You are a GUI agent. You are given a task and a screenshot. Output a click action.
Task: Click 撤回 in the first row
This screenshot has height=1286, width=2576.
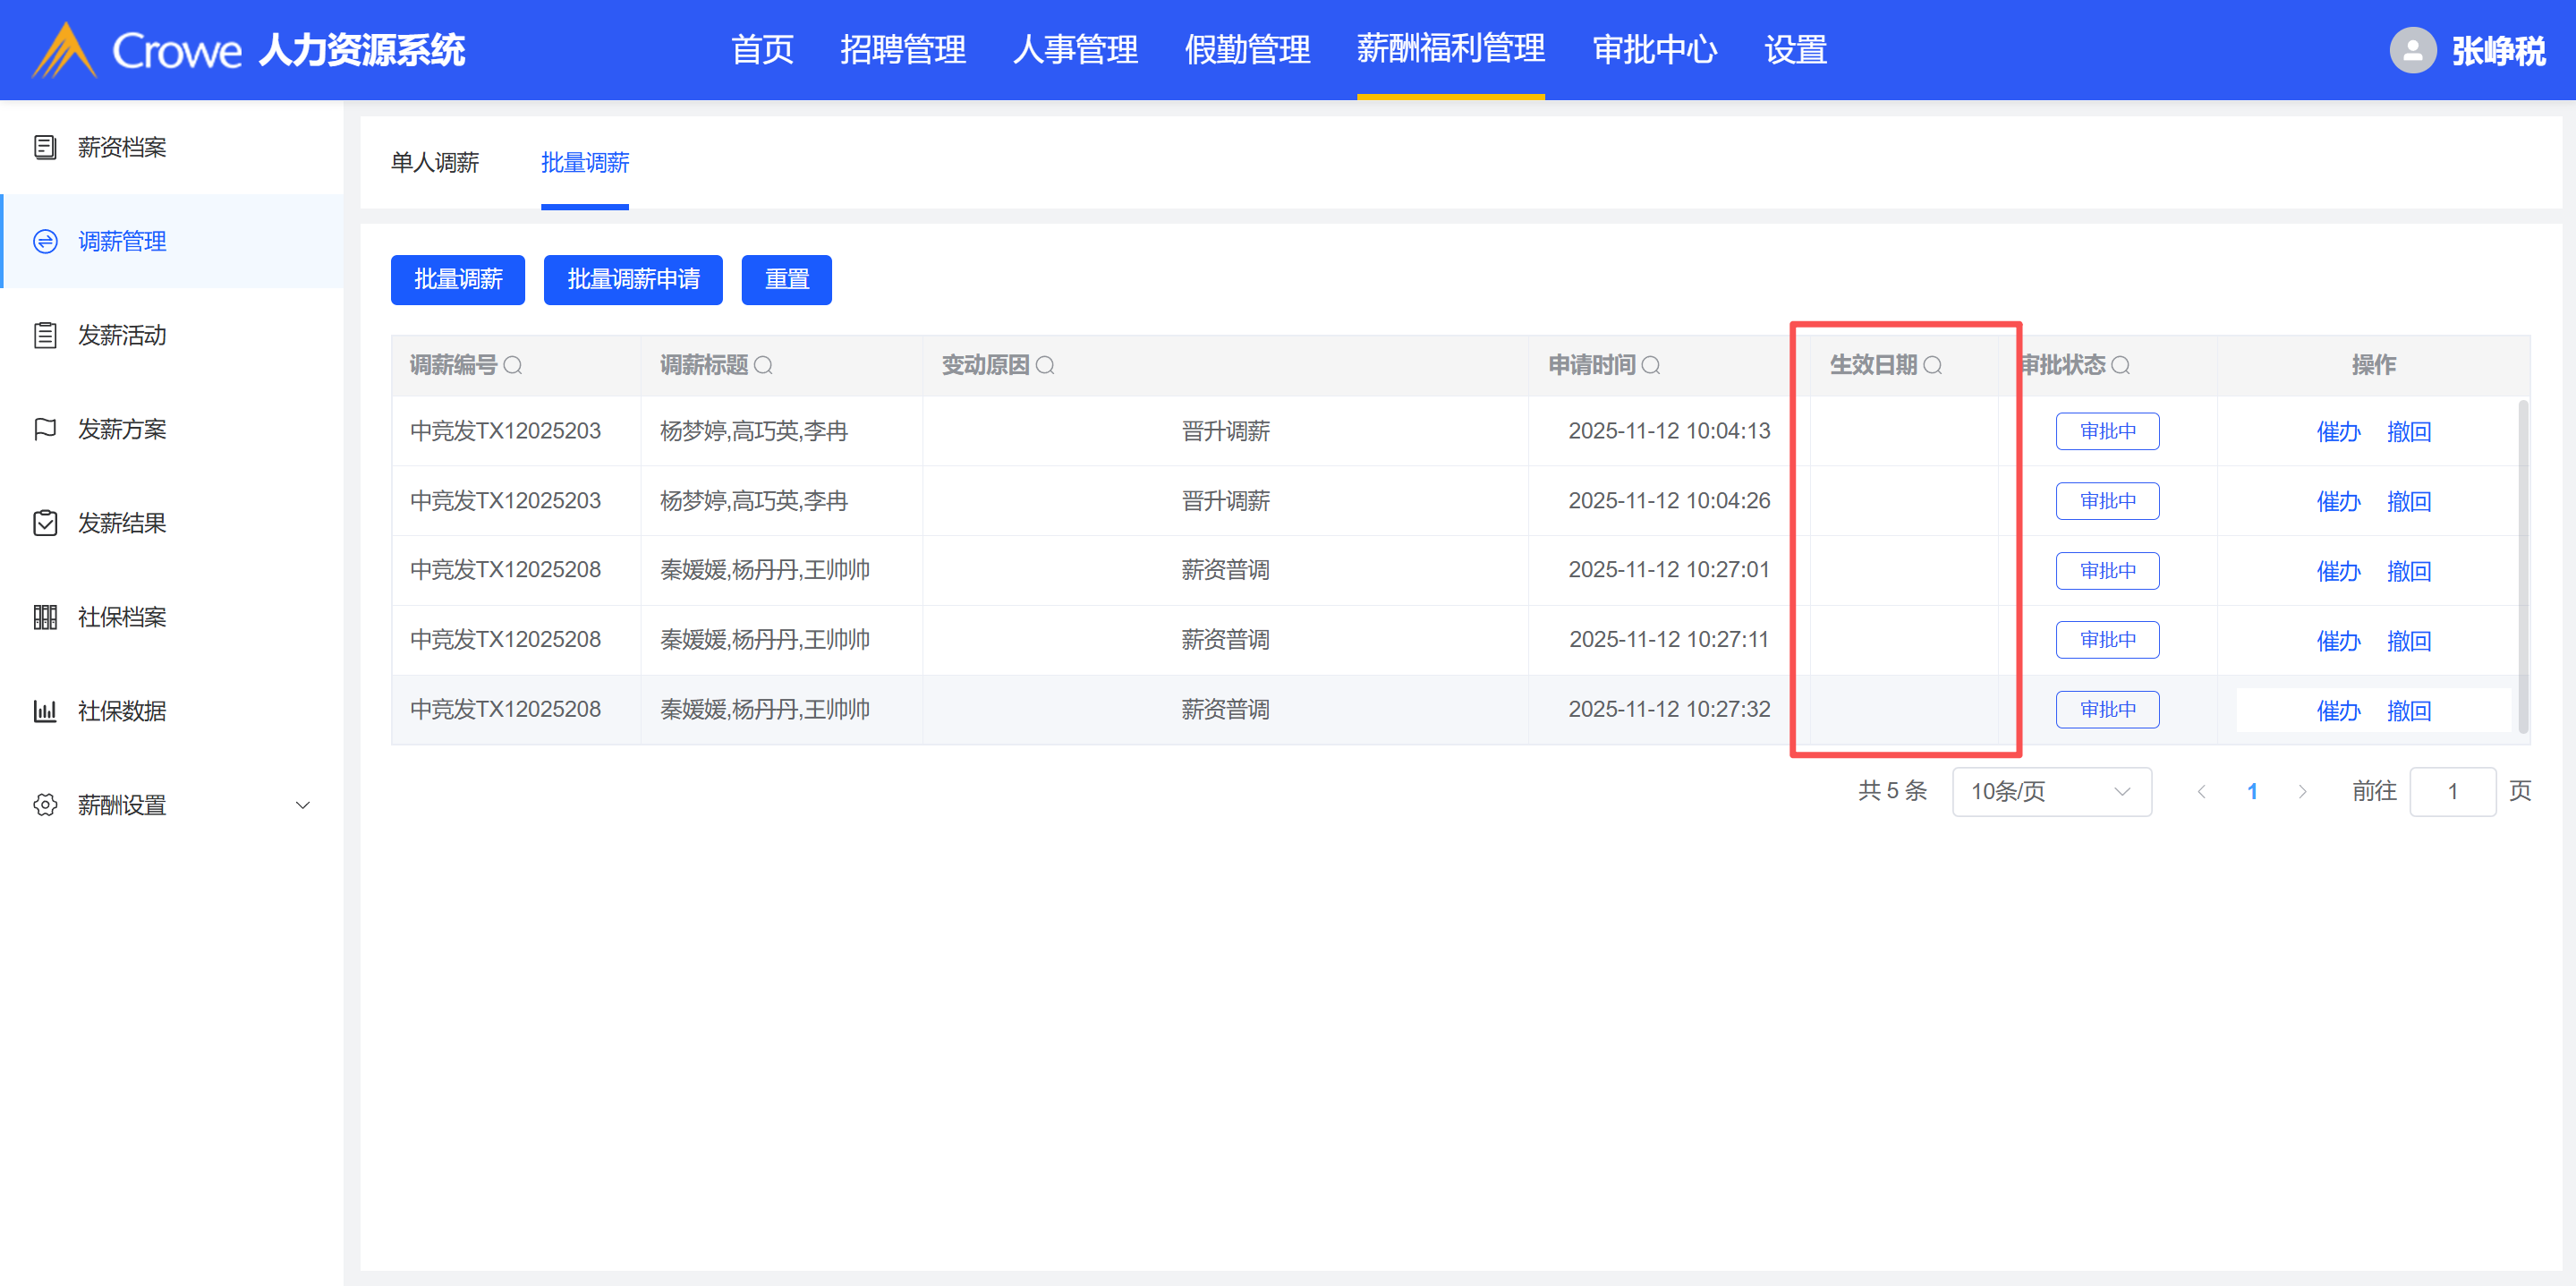coord(2408,431)
